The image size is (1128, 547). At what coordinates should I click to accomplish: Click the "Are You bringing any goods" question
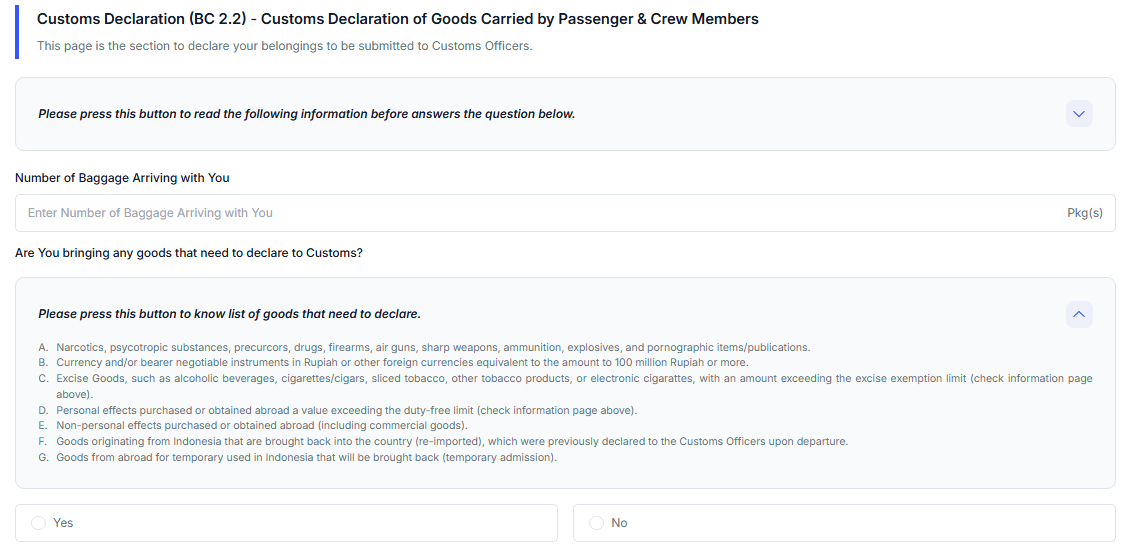[x=189, y=253]
